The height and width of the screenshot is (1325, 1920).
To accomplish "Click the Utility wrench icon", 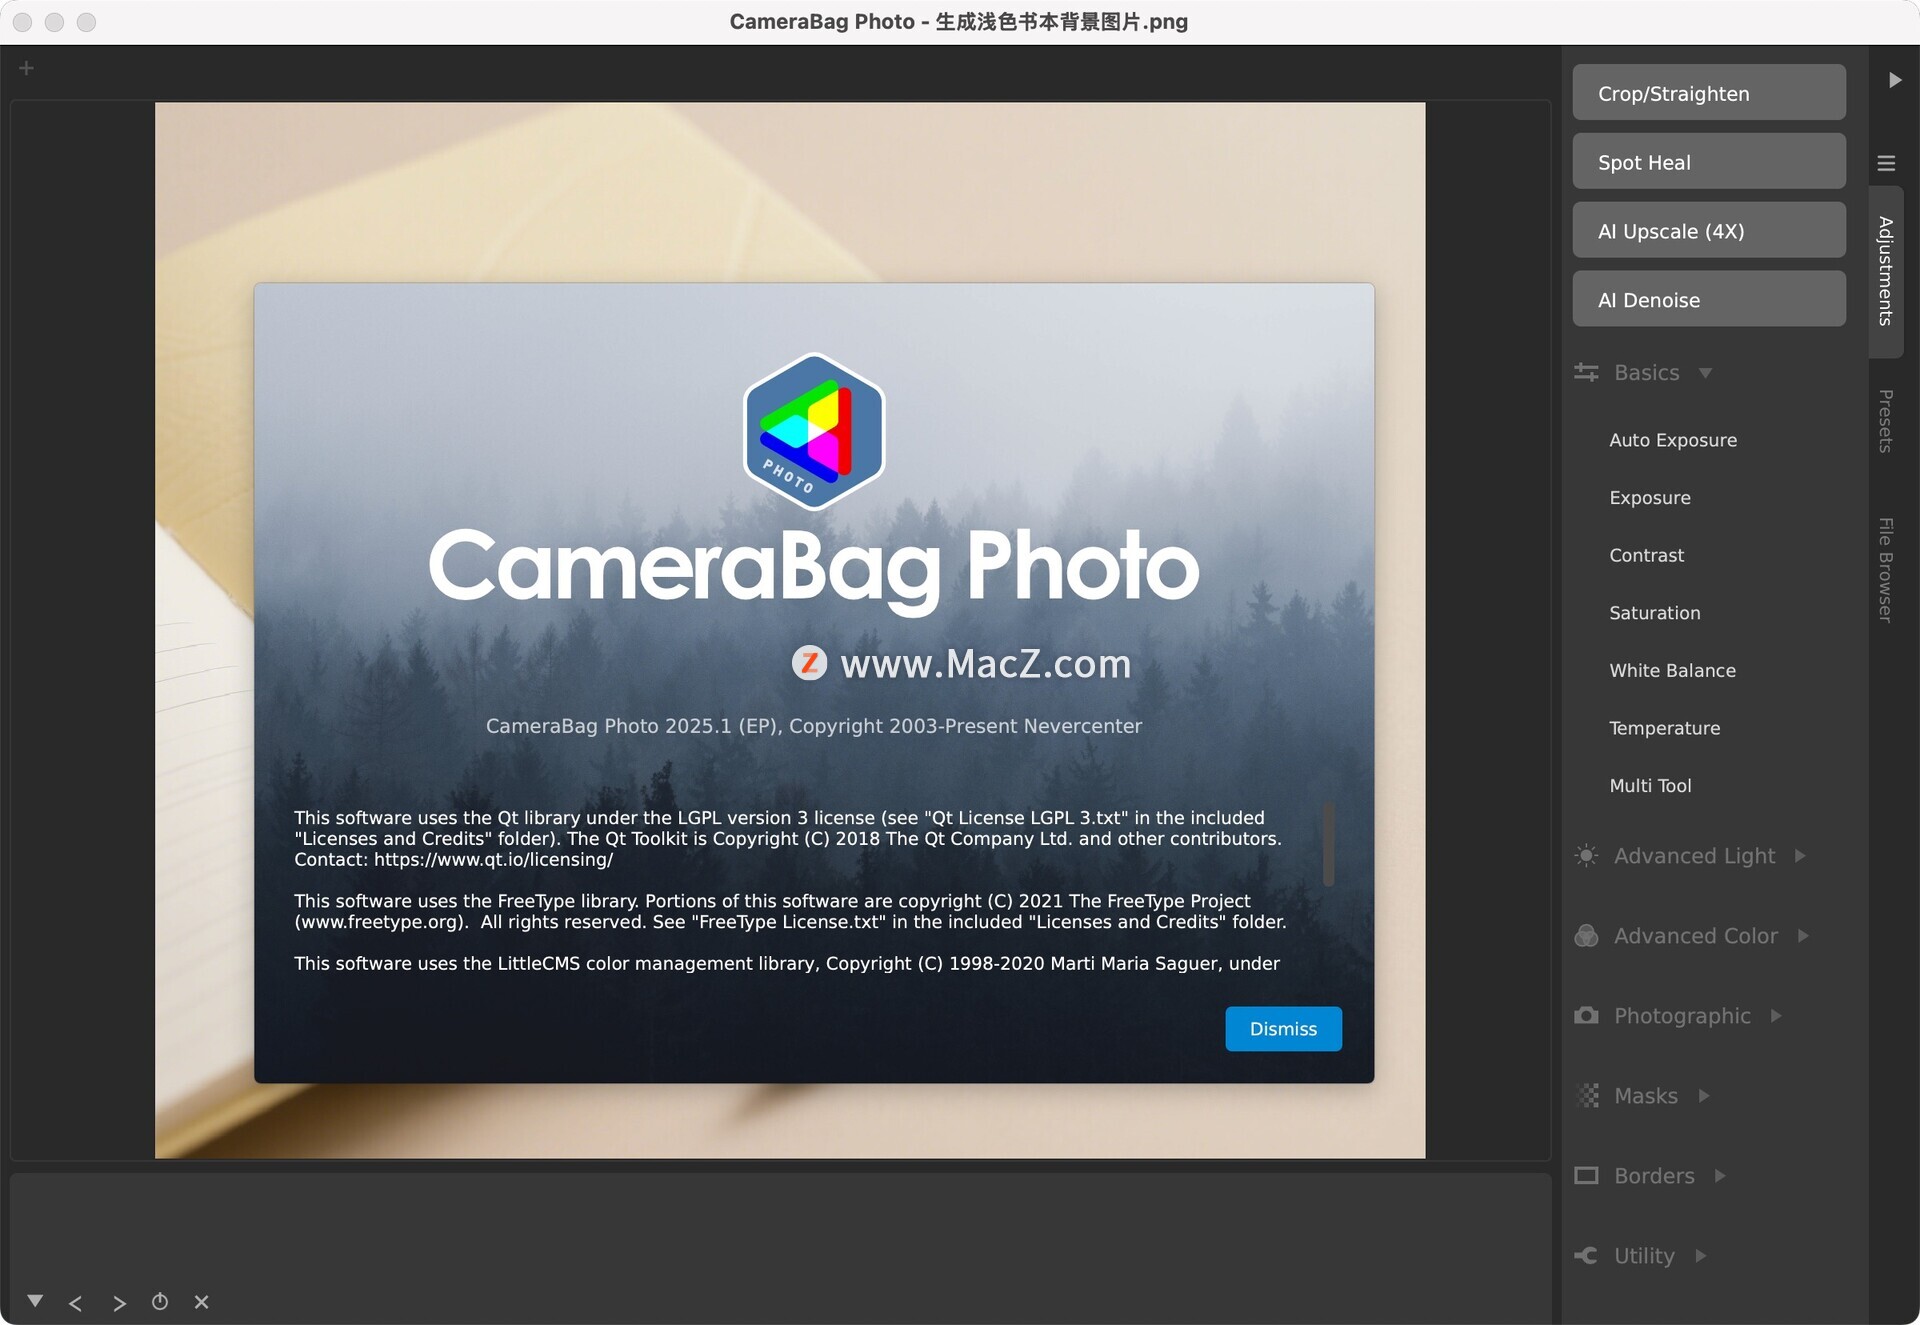I will [x=1586, y=1255].
